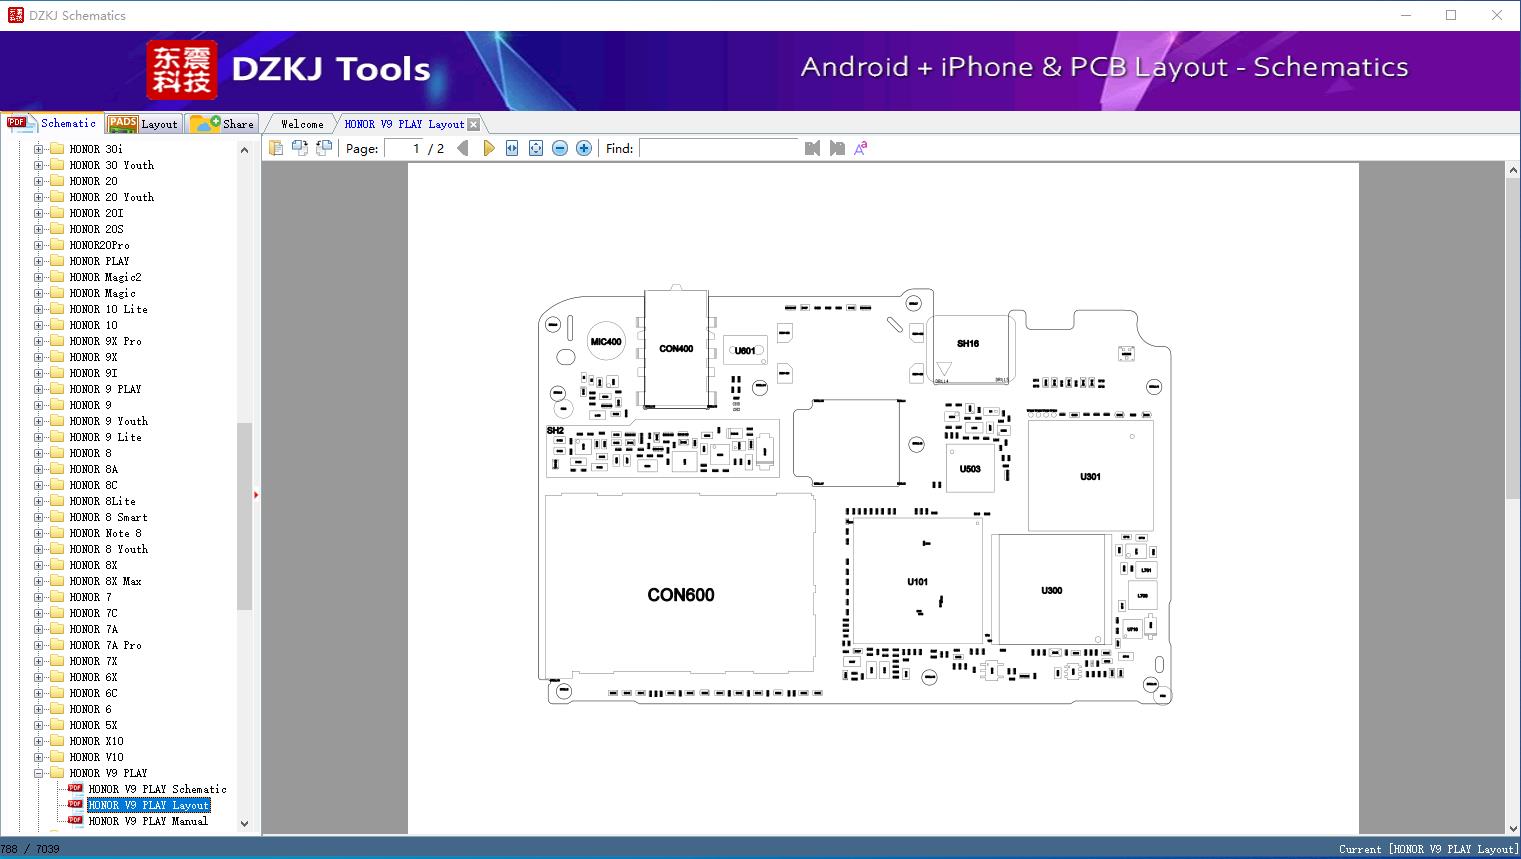The height and width of the screenshot is (859, 1521).
Task: Select the HONOR 6X item
Action: pyautogui.click(x=93, y=677)
